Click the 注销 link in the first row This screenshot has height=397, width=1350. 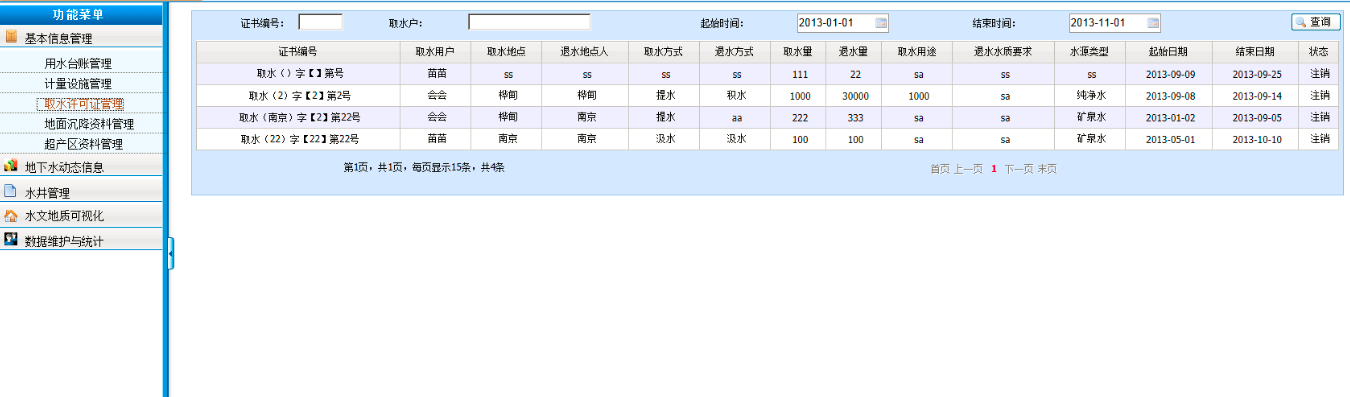point(1319,74)
